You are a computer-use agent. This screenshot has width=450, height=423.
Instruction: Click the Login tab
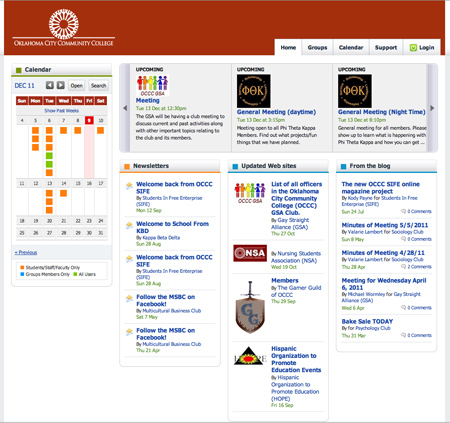422,48
